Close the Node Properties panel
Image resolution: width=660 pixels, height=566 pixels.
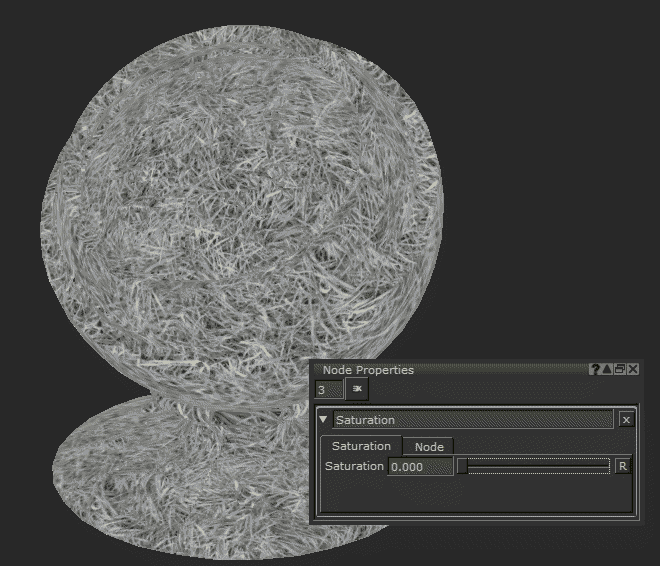[633, 369]
